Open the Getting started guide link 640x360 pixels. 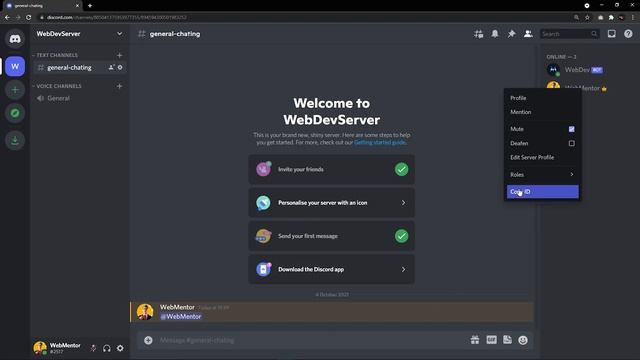click(380, 142)
